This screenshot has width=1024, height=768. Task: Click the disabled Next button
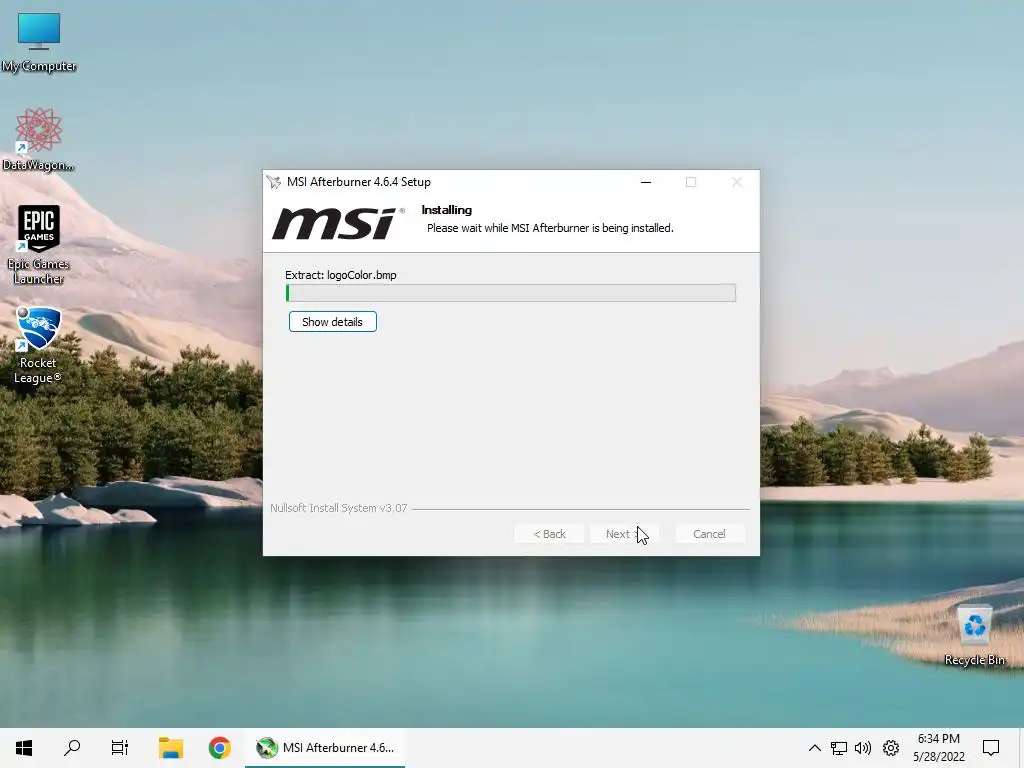point(624,534)
